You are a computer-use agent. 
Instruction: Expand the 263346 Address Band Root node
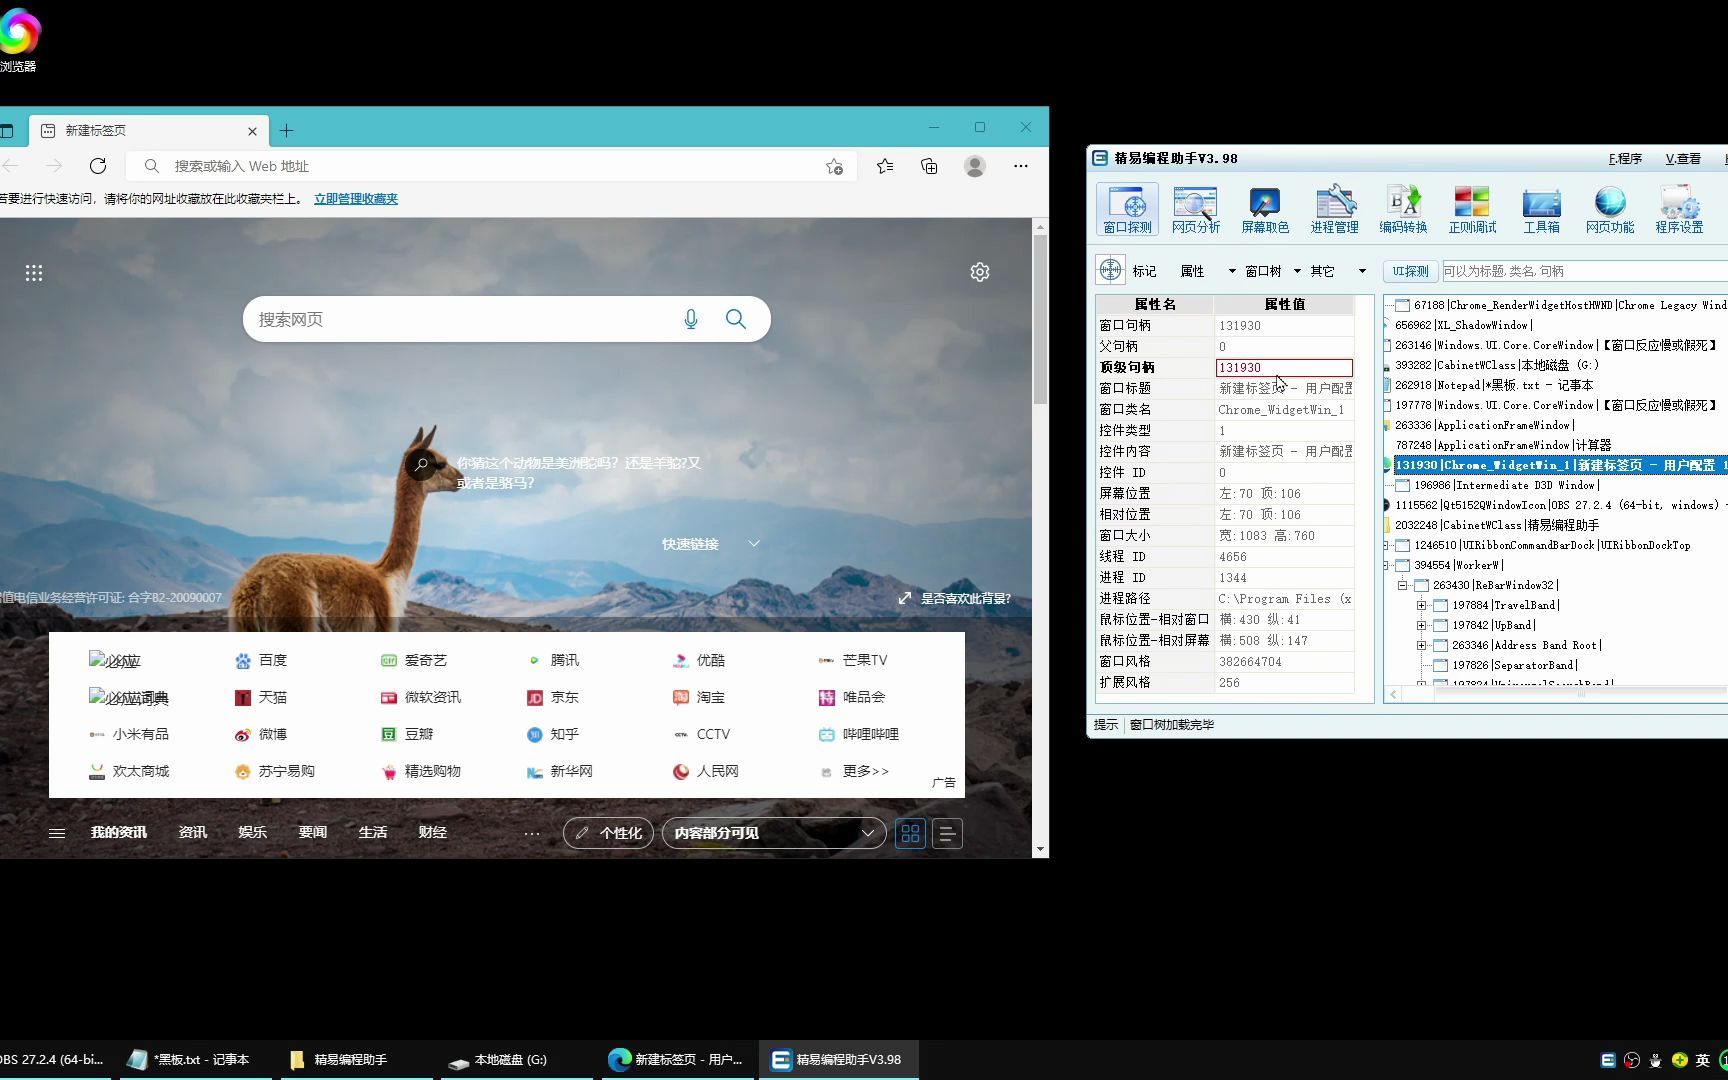(1421, 645)
